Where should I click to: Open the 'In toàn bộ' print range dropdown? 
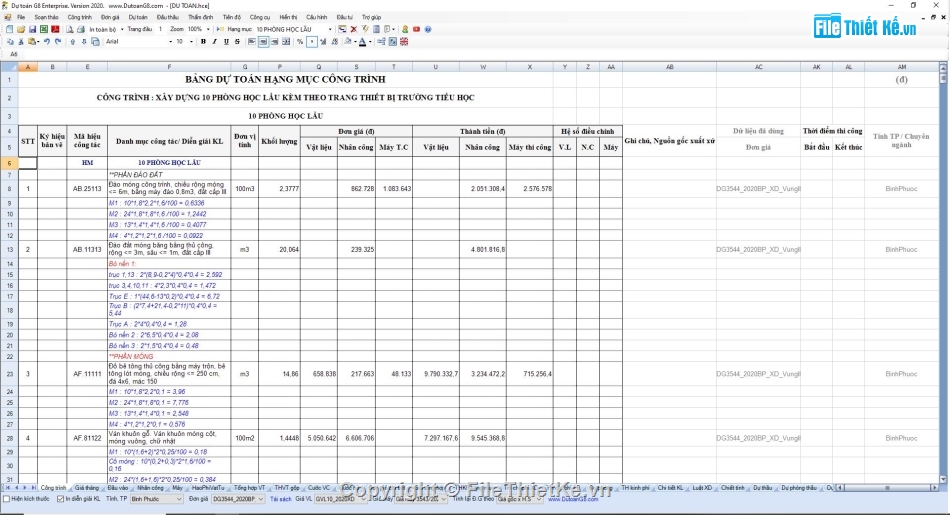click(122, 29)
